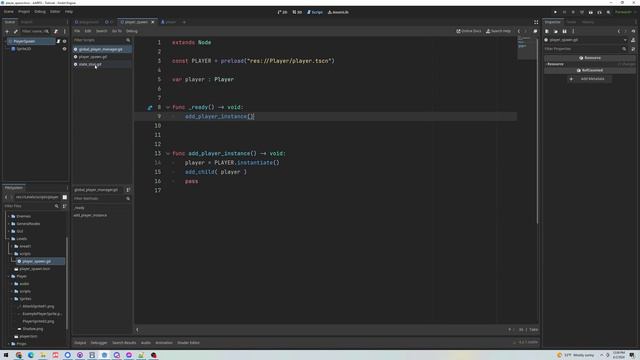Click the instantiate child scene link icon

(16, 31)
